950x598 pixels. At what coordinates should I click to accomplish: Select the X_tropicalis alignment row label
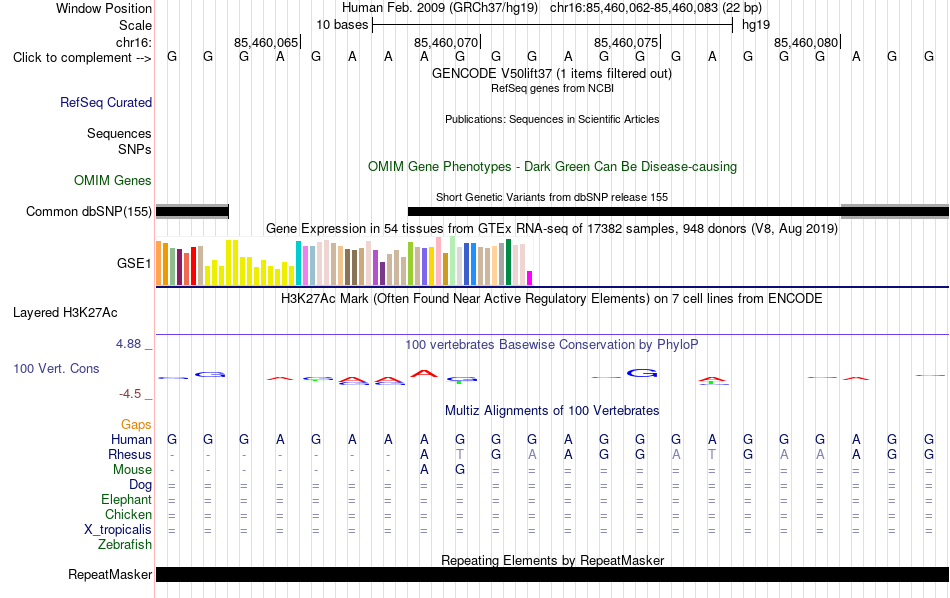[x=118, y=530]
